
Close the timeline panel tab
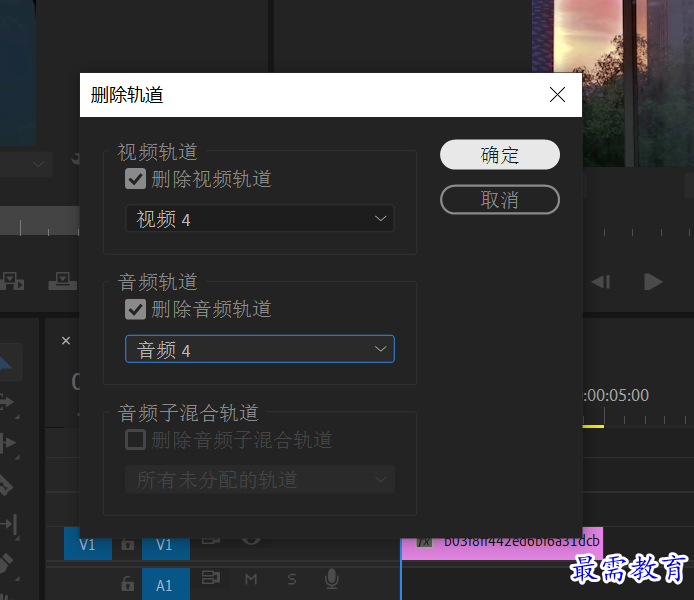(66, 341)
